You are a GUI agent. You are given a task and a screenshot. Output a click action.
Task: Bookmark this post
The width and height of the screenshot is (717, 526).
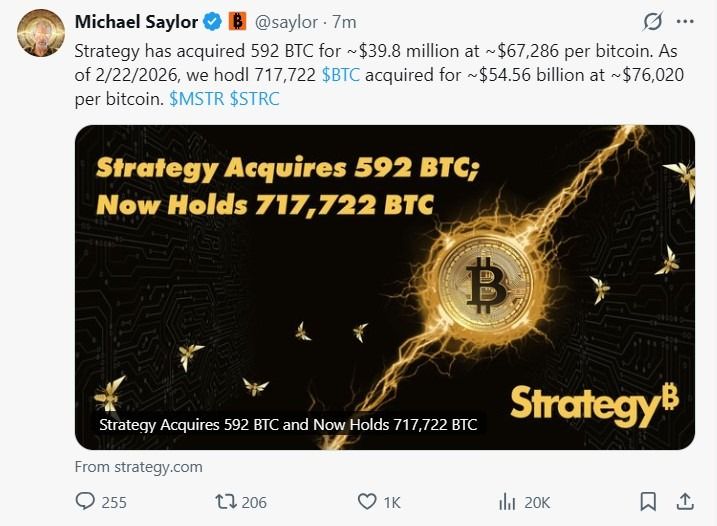tap(648, 501)
